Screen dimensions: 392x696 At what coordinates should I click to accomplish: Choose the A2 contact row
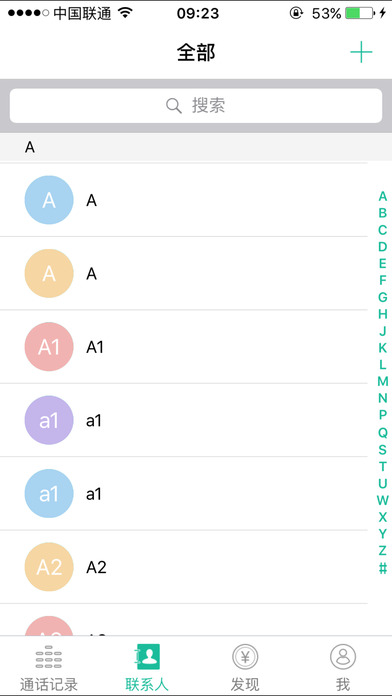[184, 567]
